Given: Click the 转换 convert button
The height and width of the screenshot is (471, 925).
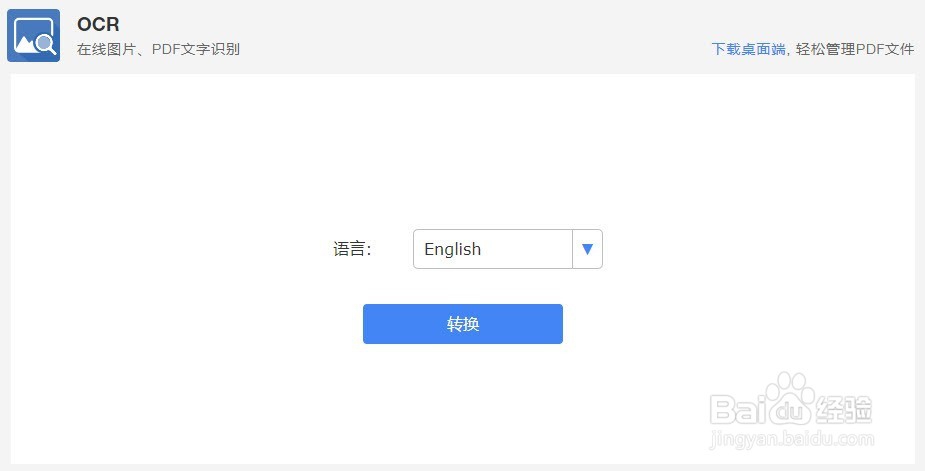Looking at the screenshot, I should tap(462, 324).
